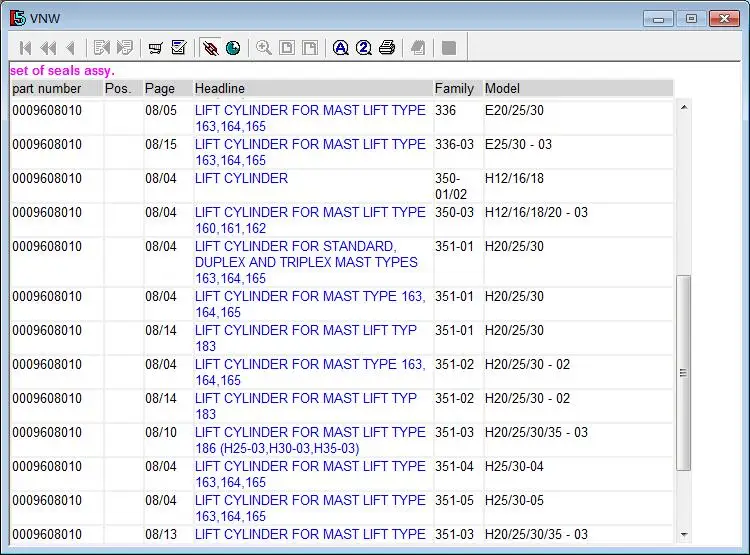Toggle the crossed-out link toolbar icon

coord(210,48)
